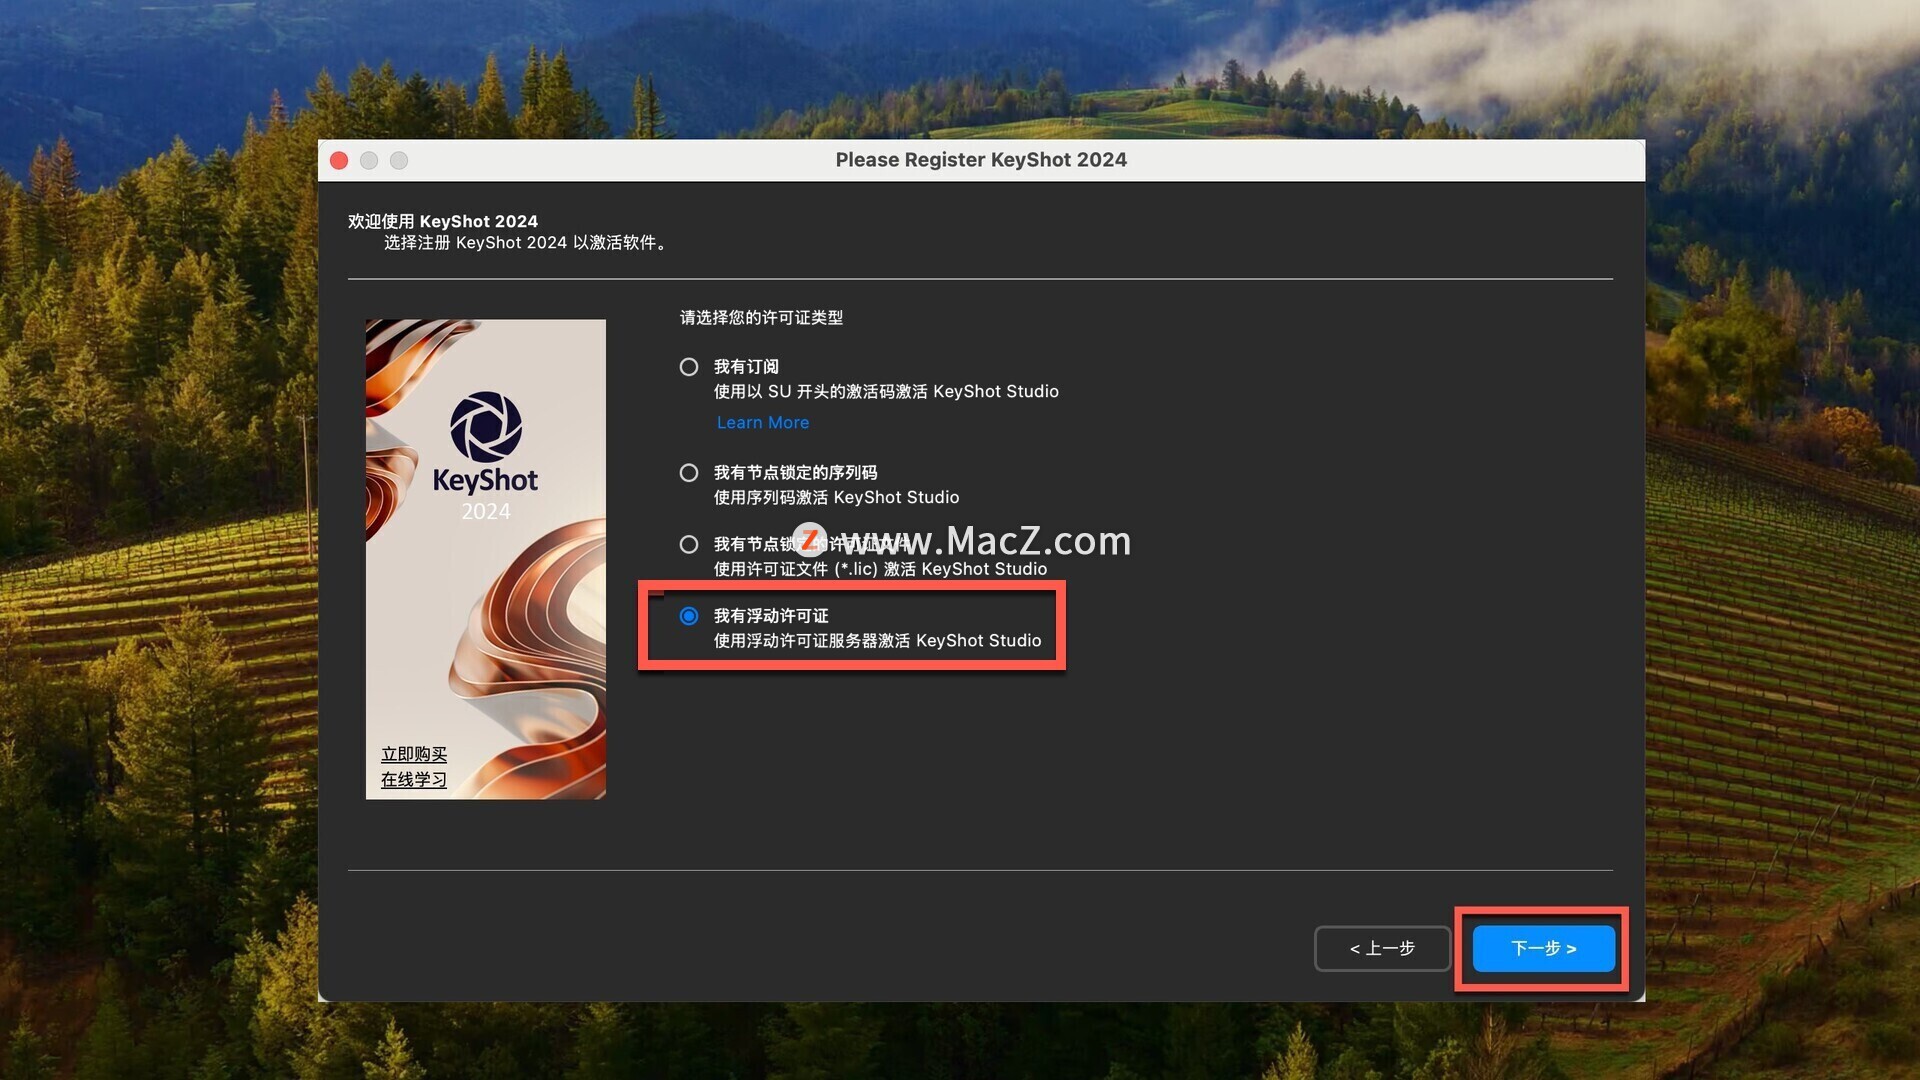The height and width of the screenshot is (1080, 1920).
Task: Open the 在线学习 online learning link
Action: (x=414, y=779)
